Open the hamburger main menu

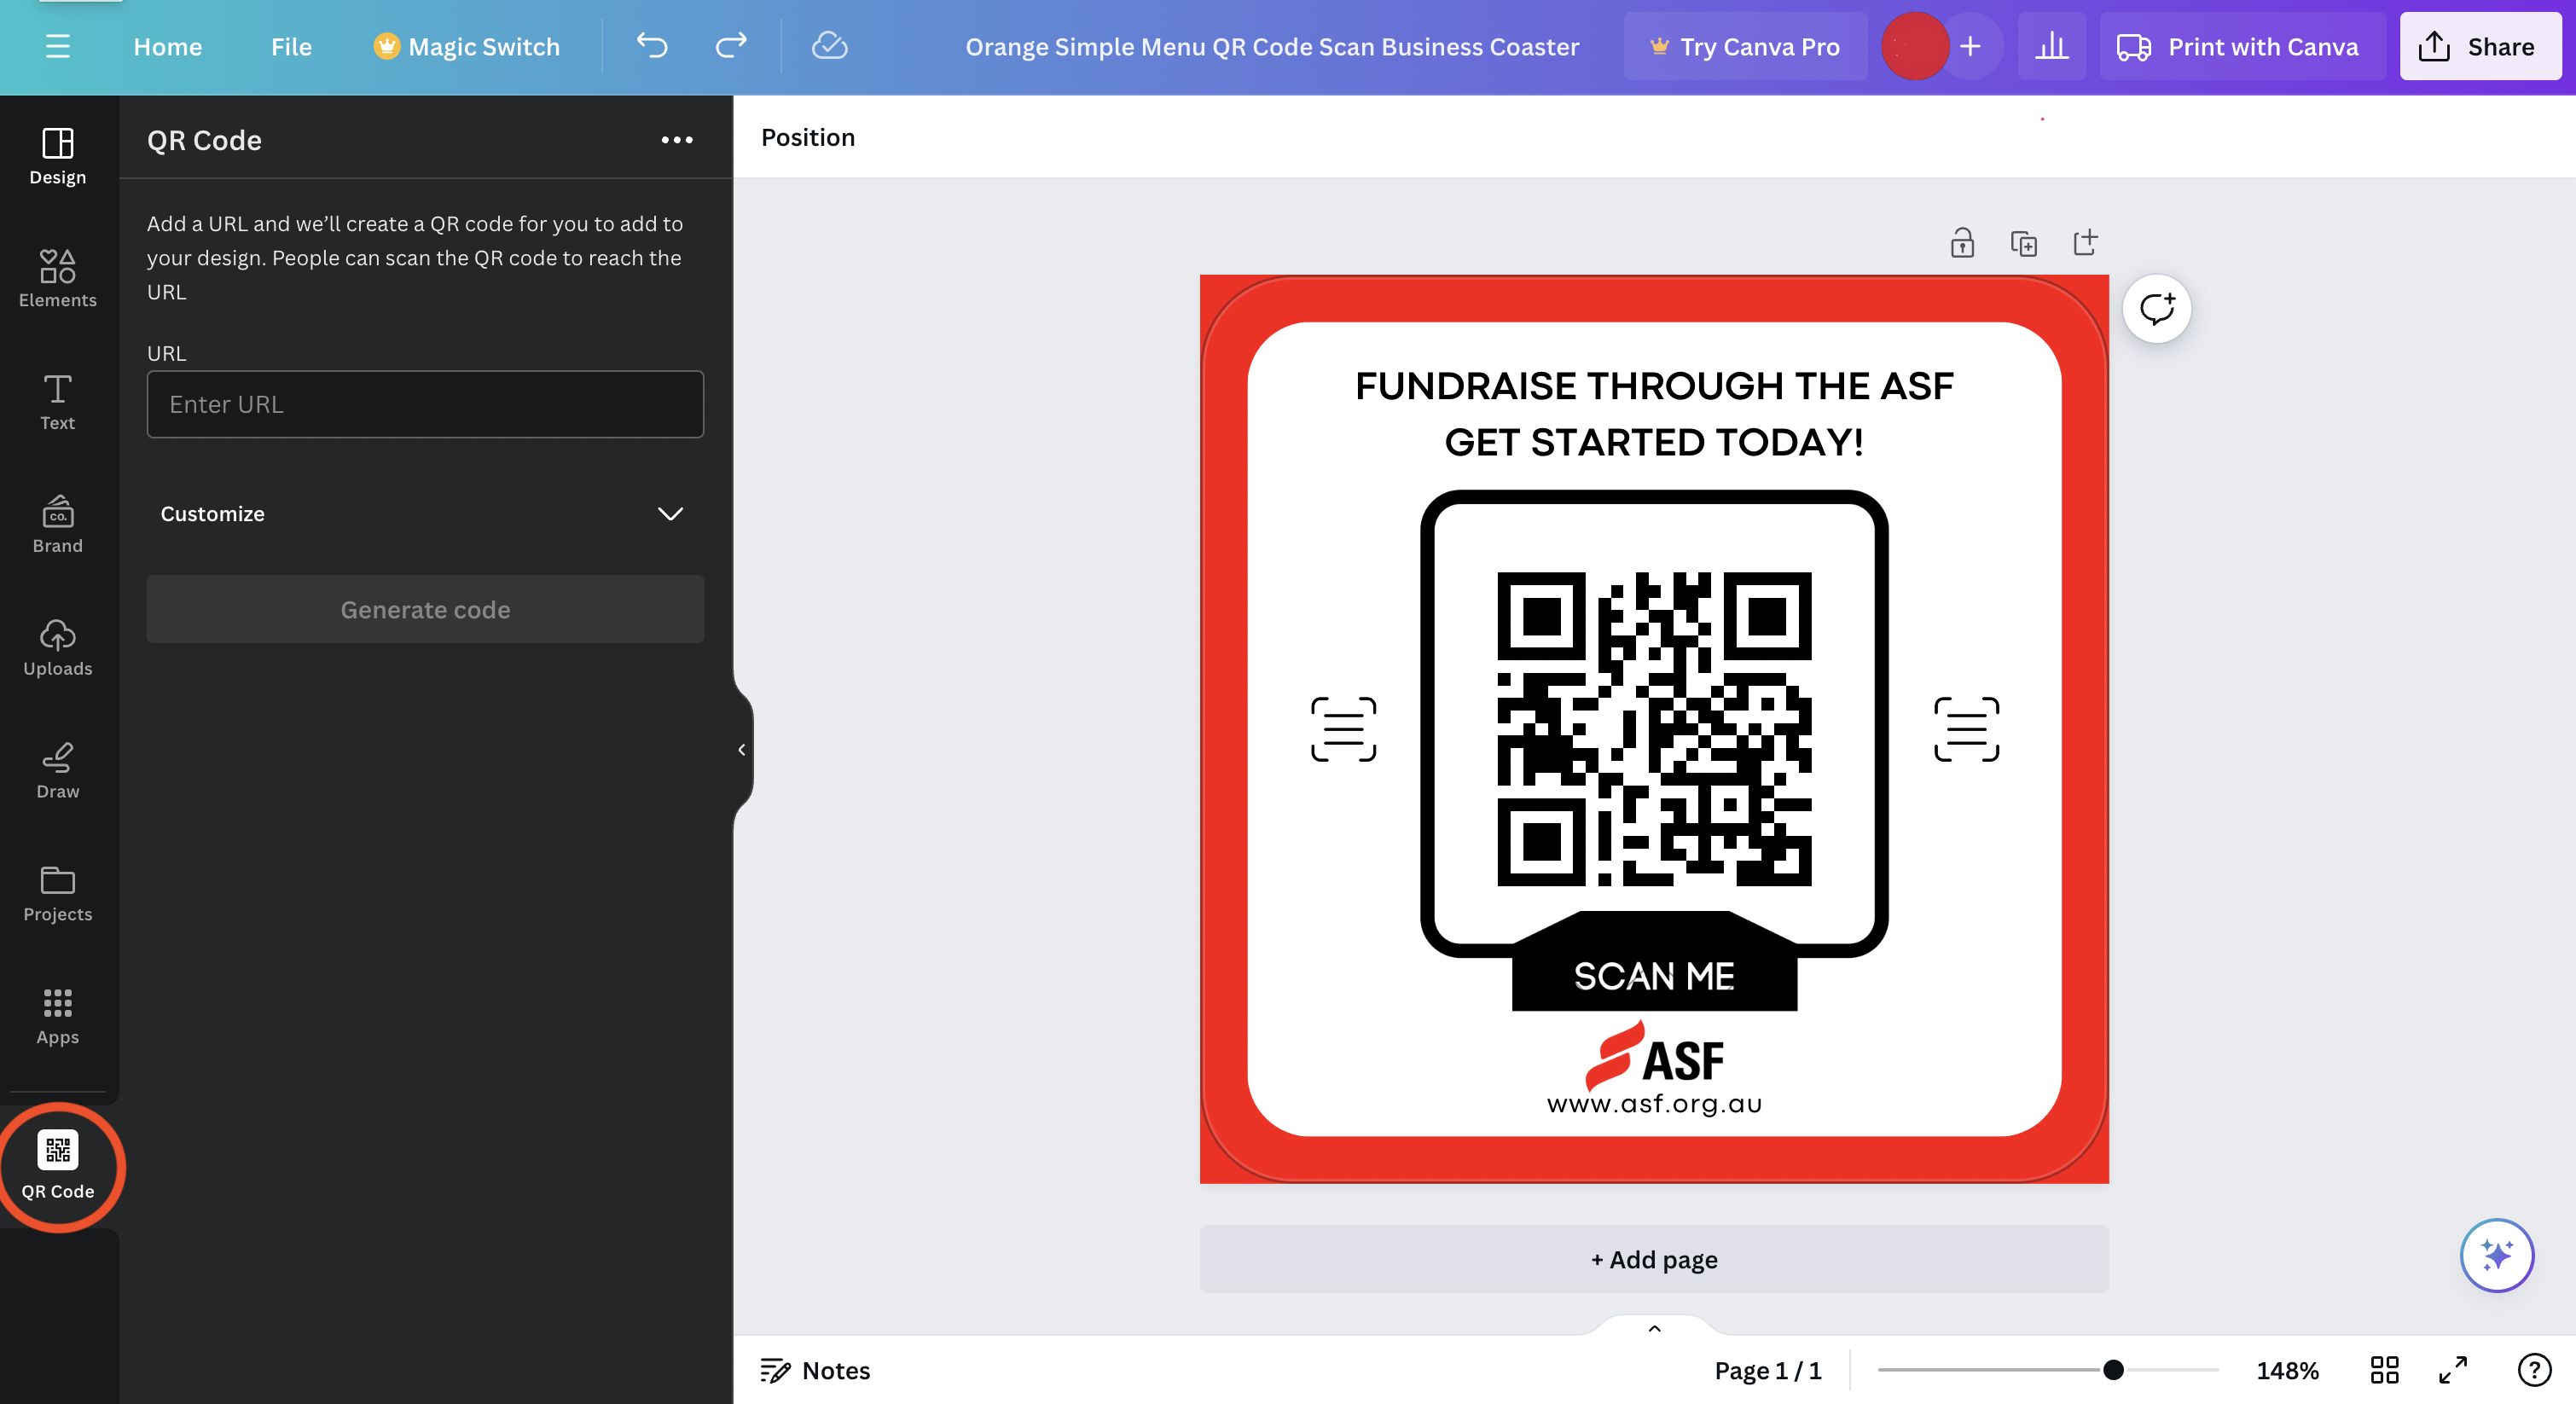(57, 46)
